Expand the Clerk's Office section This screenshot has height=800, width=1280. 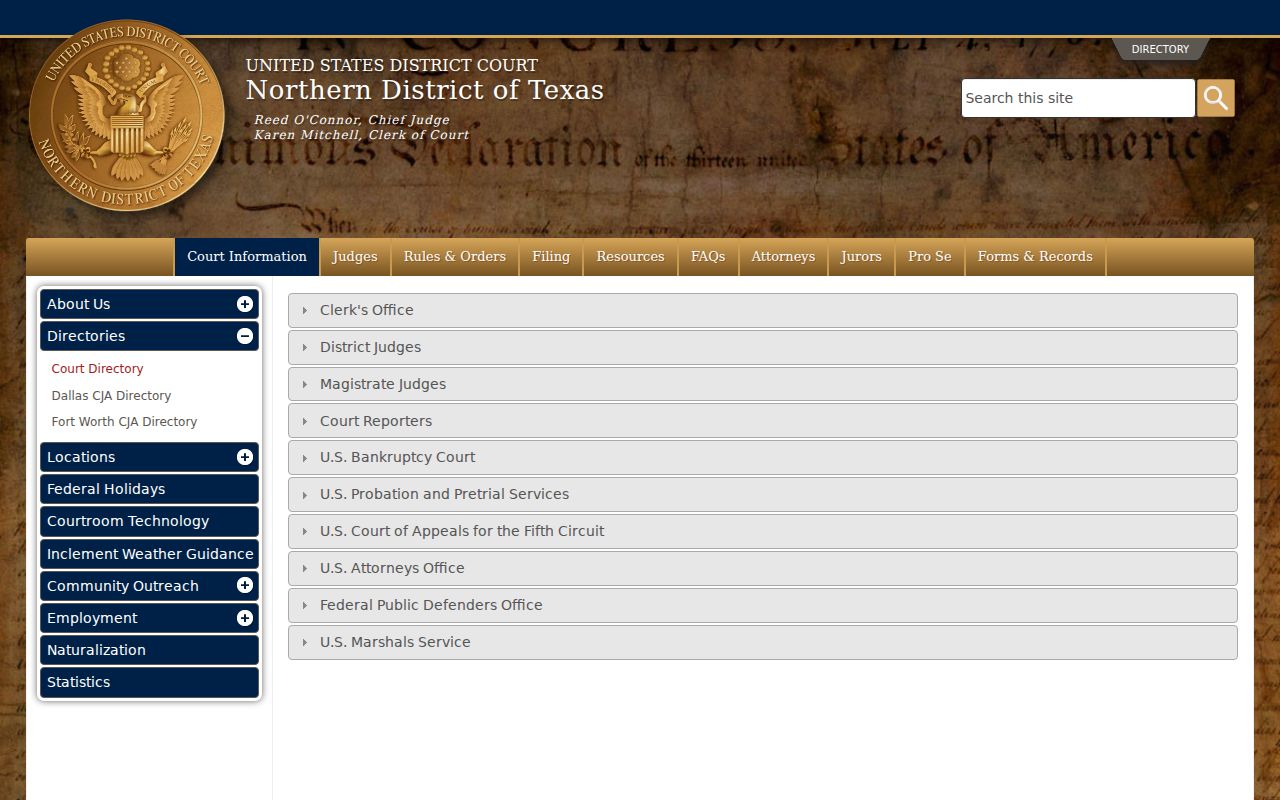pyautogui.click(x=763, y=310)
